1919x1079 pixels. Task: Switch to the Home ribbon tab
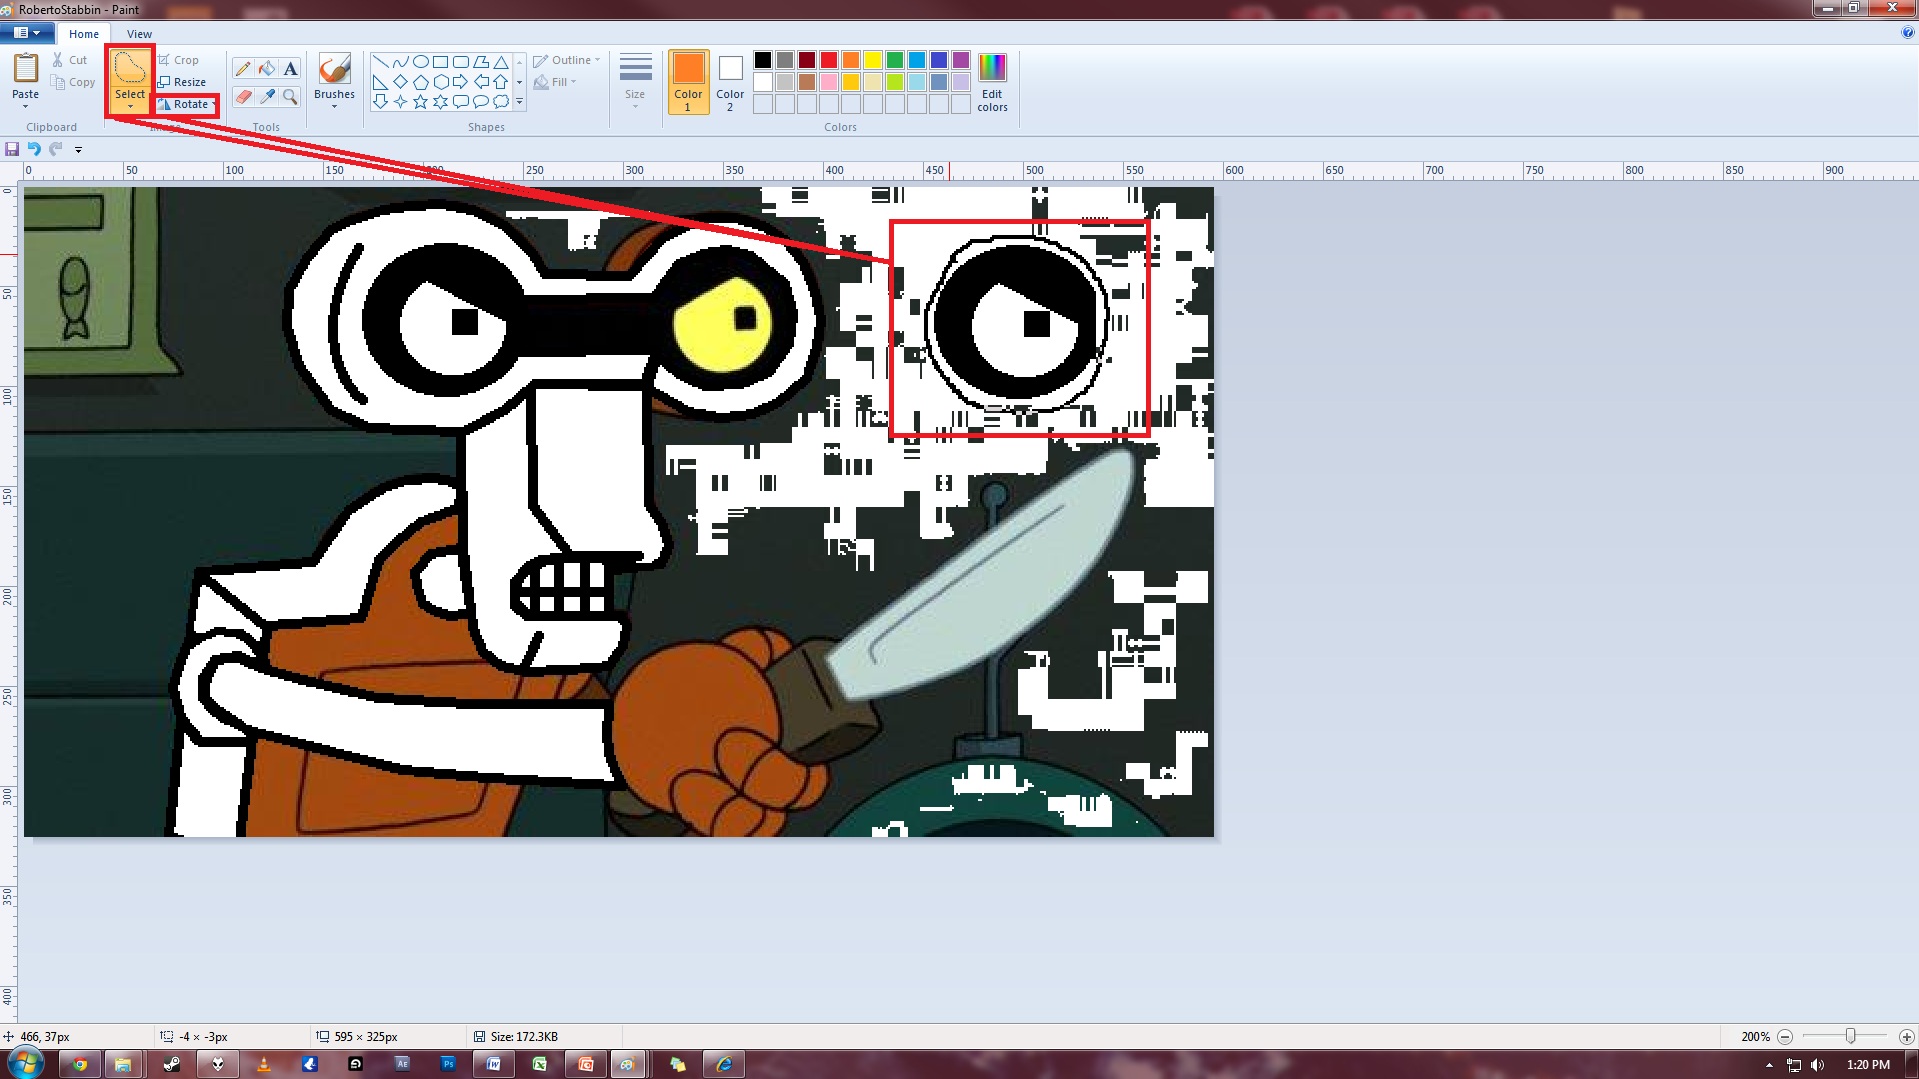[x=84, y=34]
